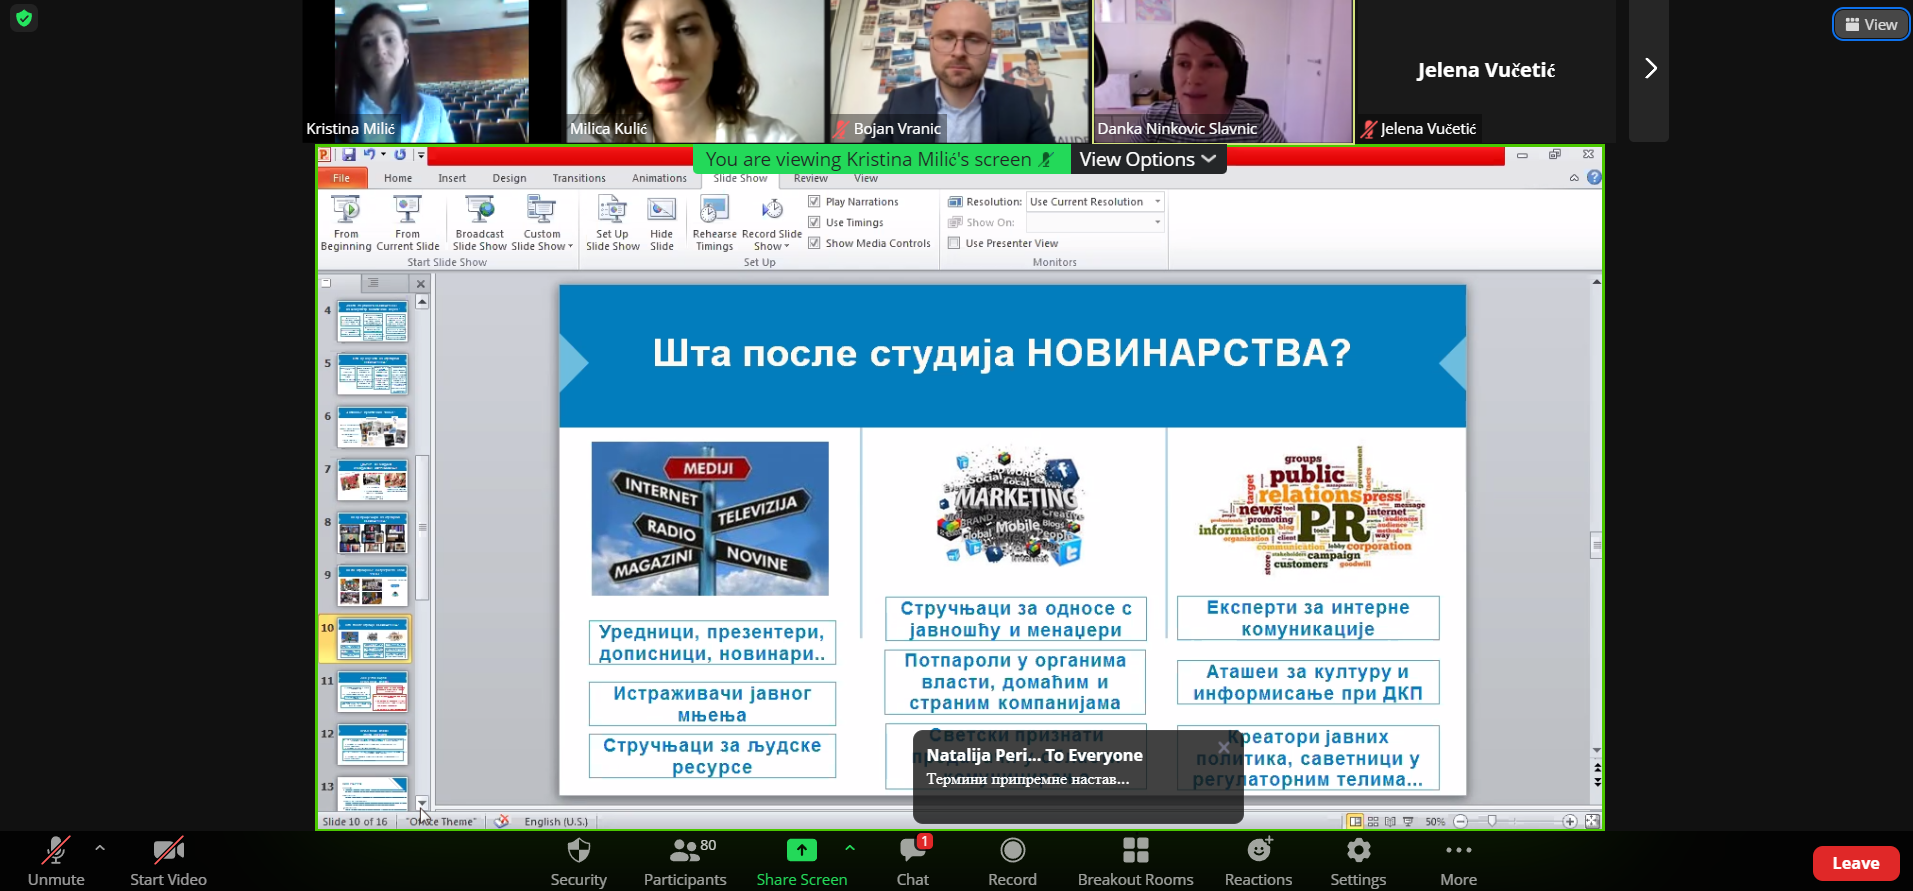
Task: Start recording the meeting
Action: click(1012, 861)
